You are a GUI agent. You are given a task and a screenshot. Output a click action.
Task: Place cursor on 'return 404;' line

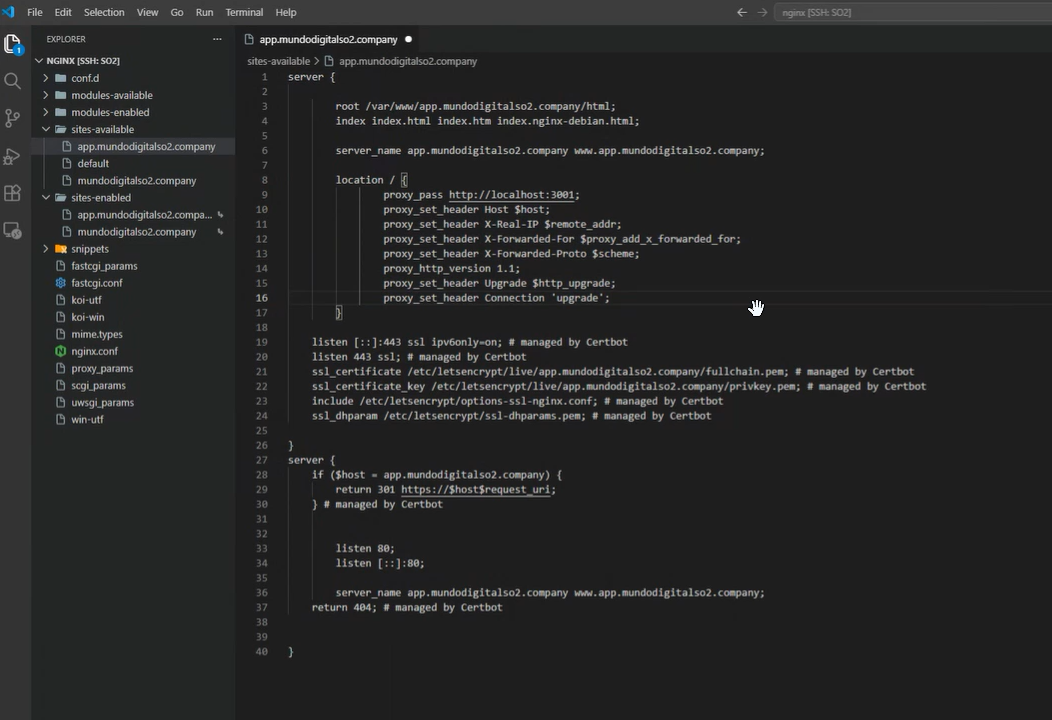(407, 607)
